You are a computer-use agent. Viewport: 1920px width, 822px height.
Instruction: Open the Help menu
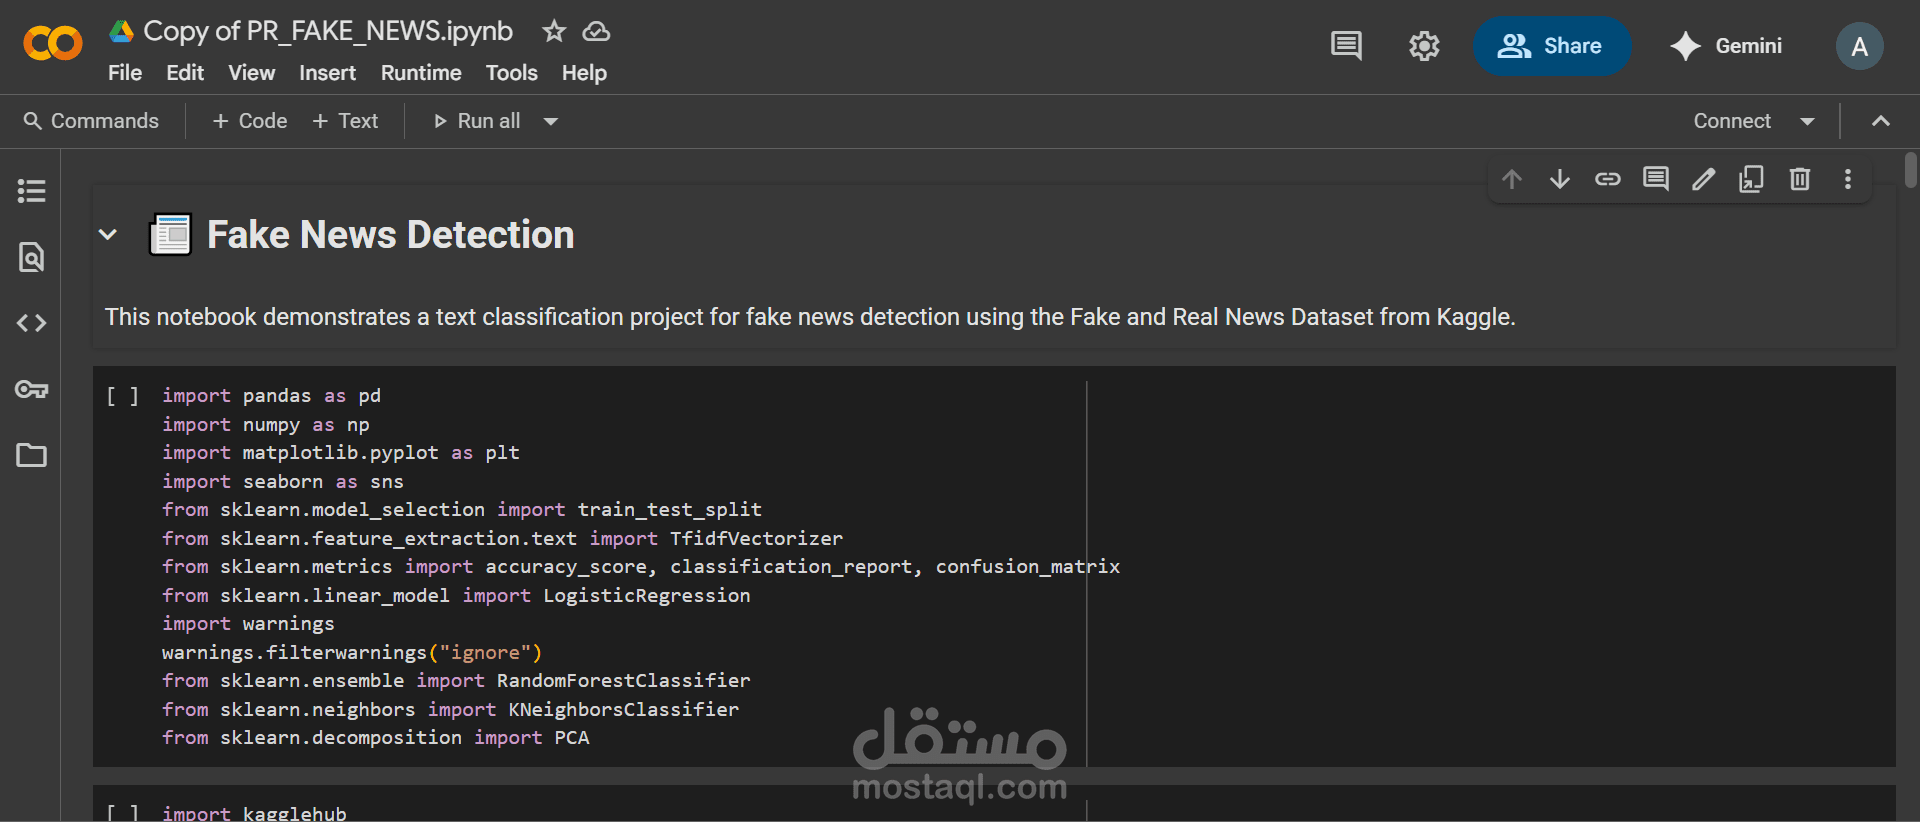pos(584,73)
